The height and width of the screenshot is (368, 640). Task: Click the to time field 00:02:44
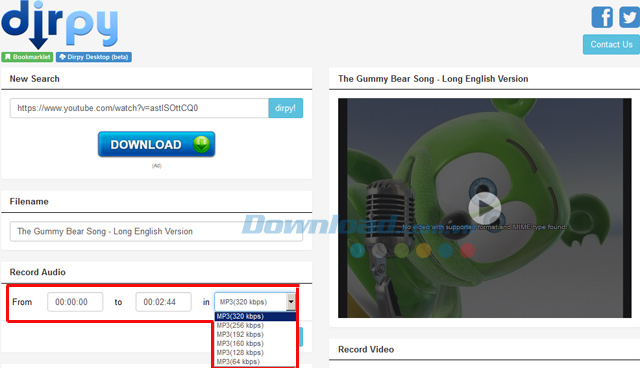tap(163, 302)
